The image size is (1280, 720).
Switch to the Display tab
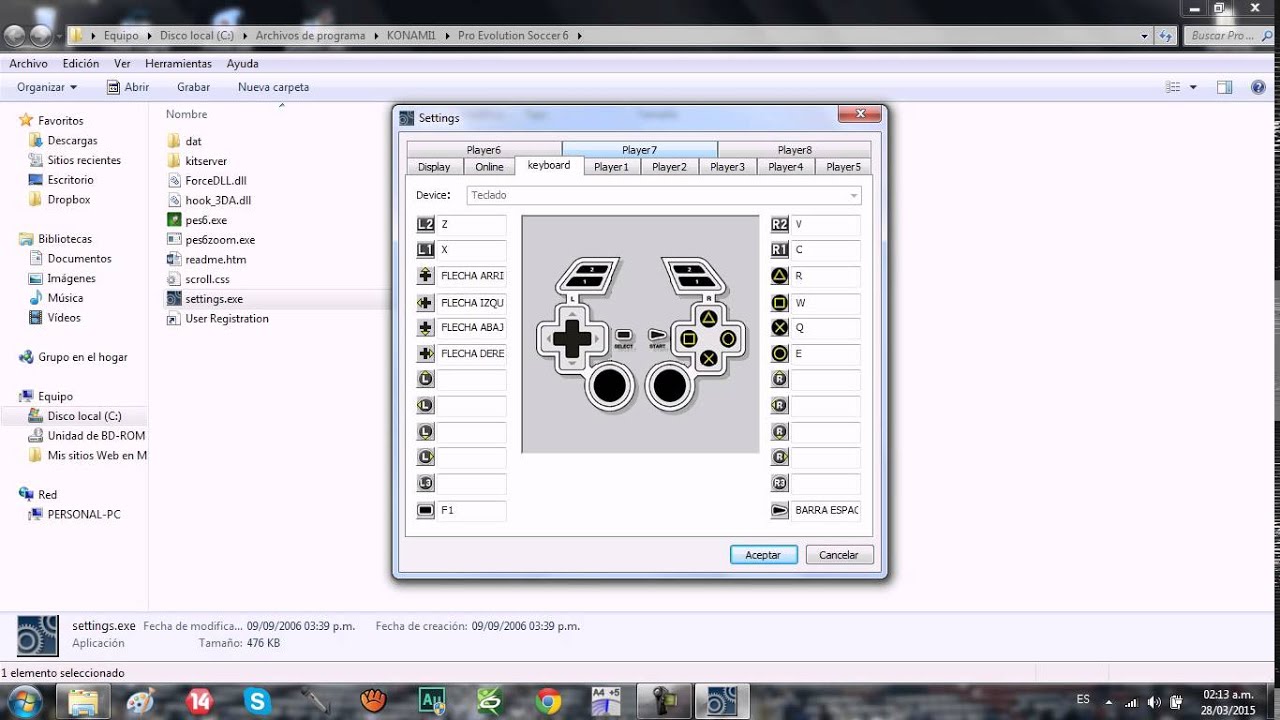[x=434, y=167]
